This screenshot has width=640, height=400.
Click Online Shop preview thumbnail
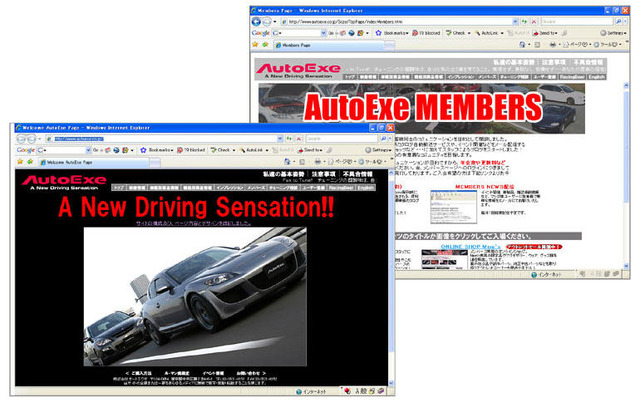point(444,259)
